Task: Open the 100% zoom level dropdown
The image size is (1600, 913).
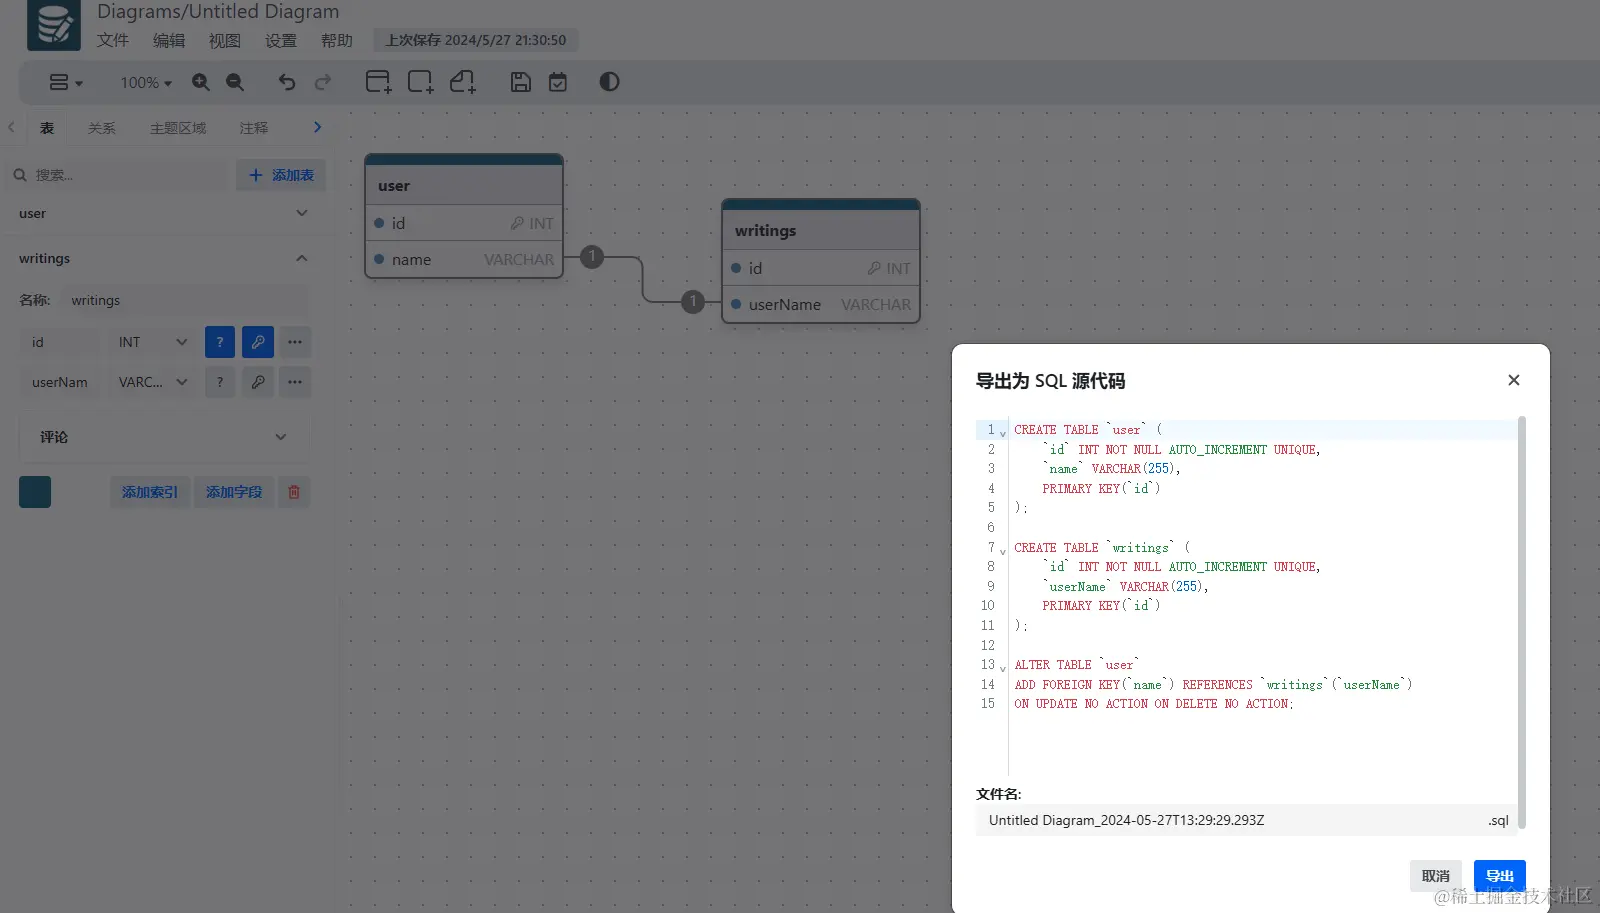Action: click(146, 82)
